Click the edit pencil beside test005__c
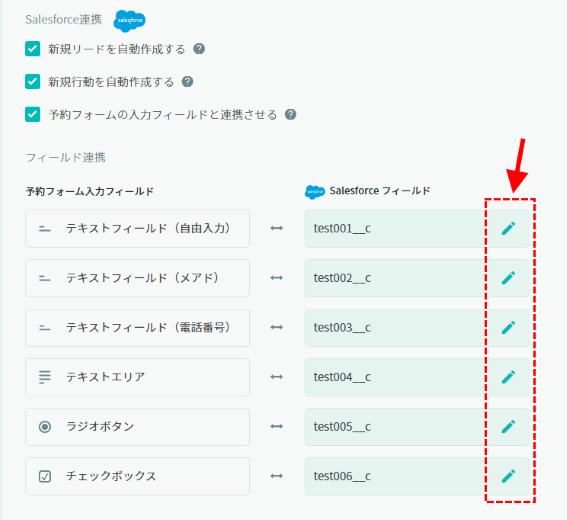 coord(508,427)
